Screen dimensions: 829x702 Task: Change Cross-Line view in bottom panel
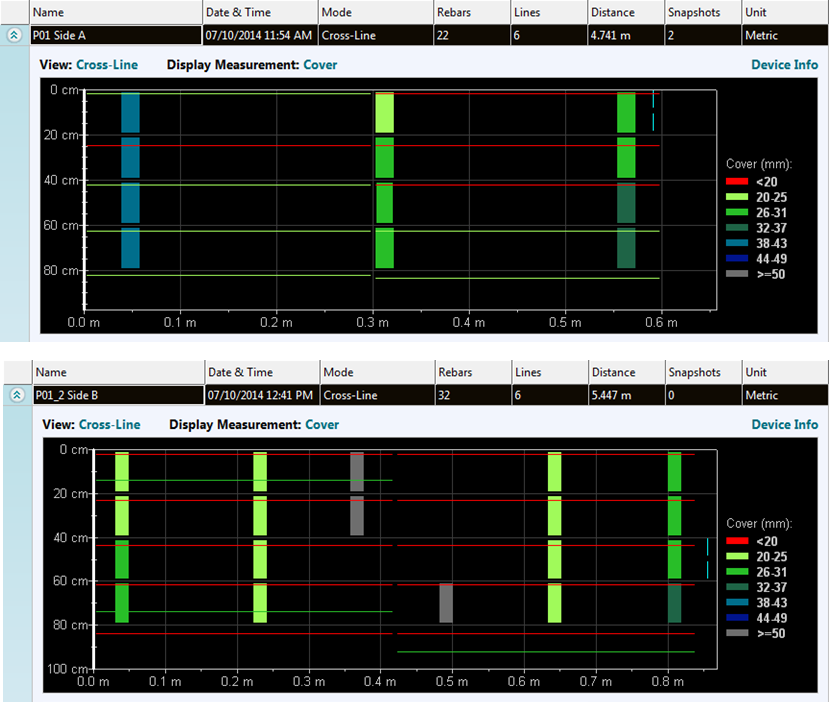point(109,424)
